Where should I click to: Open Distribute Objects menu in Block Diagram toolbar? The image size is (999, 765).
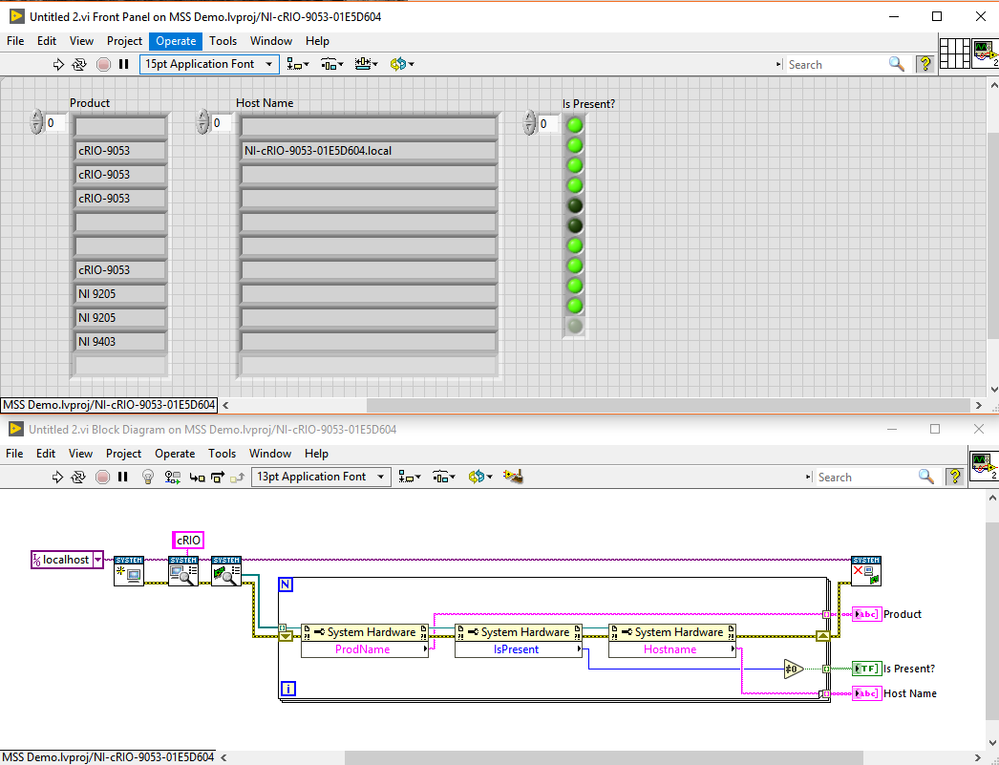point(443,476)
